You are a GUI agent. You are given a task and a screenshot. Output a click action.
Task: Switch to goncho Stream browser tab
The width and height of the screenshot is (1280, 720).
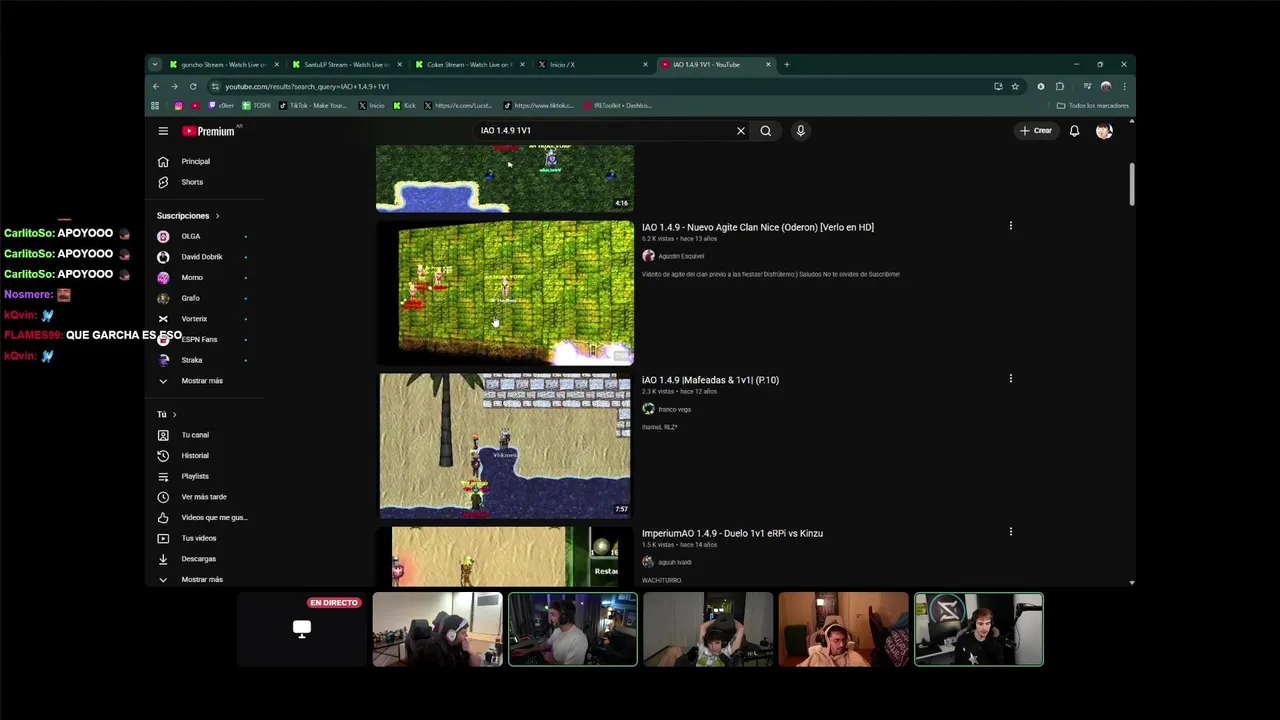tap(224, 64)
